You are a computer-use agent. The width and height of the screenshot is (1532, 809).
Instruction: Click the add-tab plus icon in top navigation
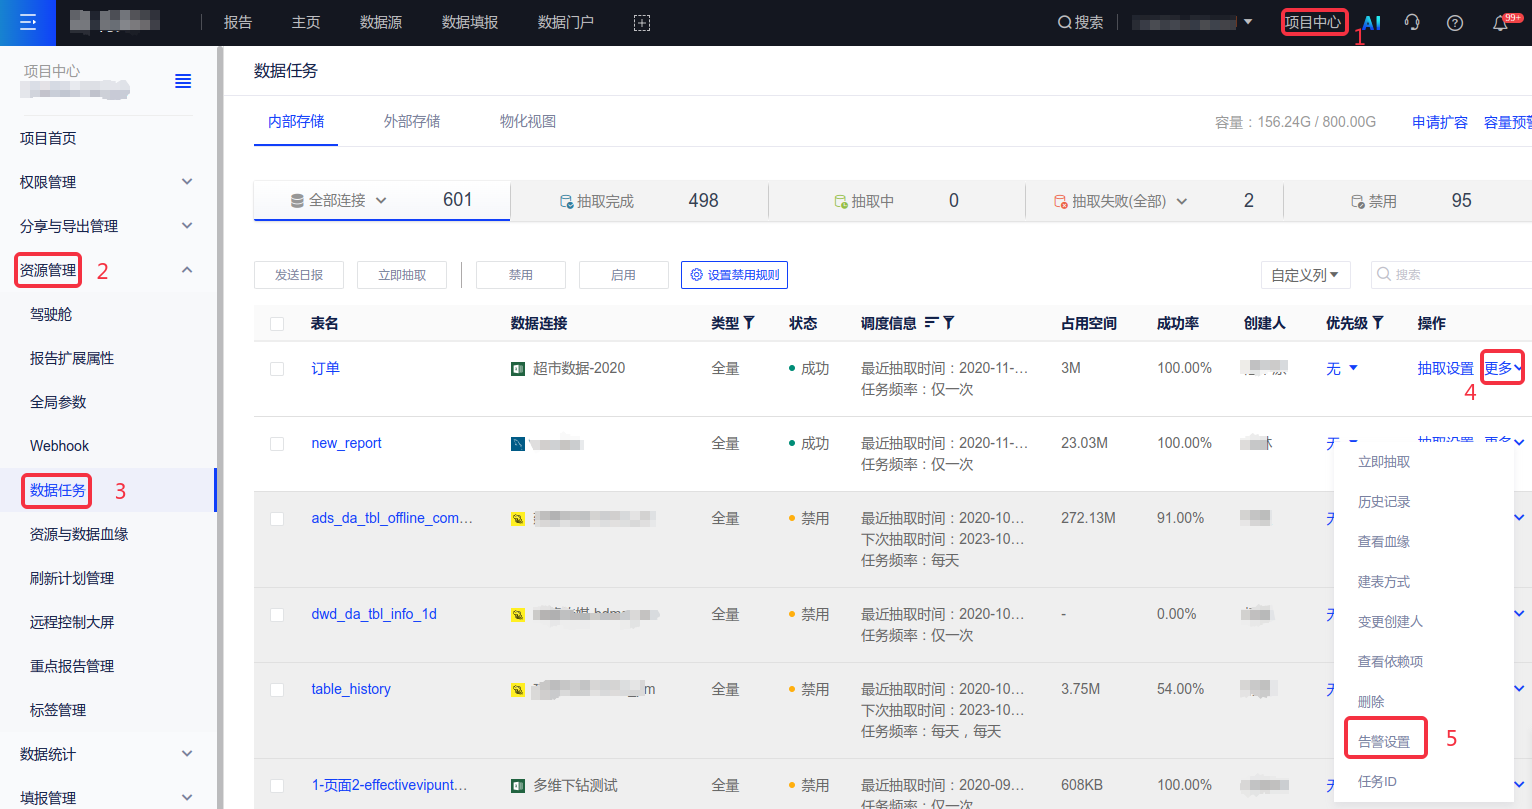[642, 22]
